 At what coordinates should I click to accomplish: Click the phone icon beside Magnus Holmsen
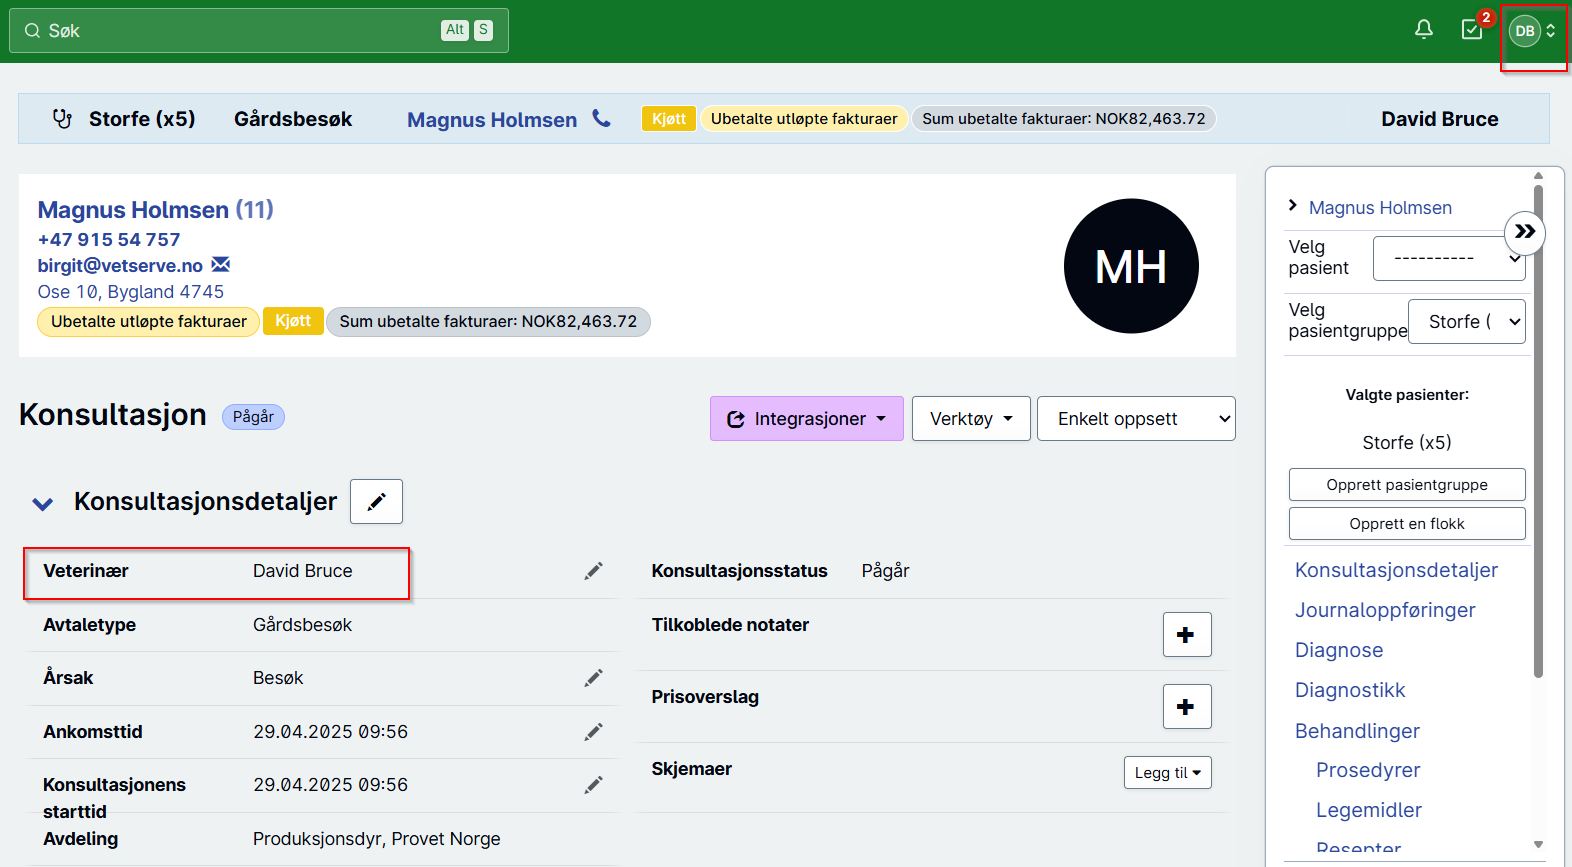pos(601,118)
